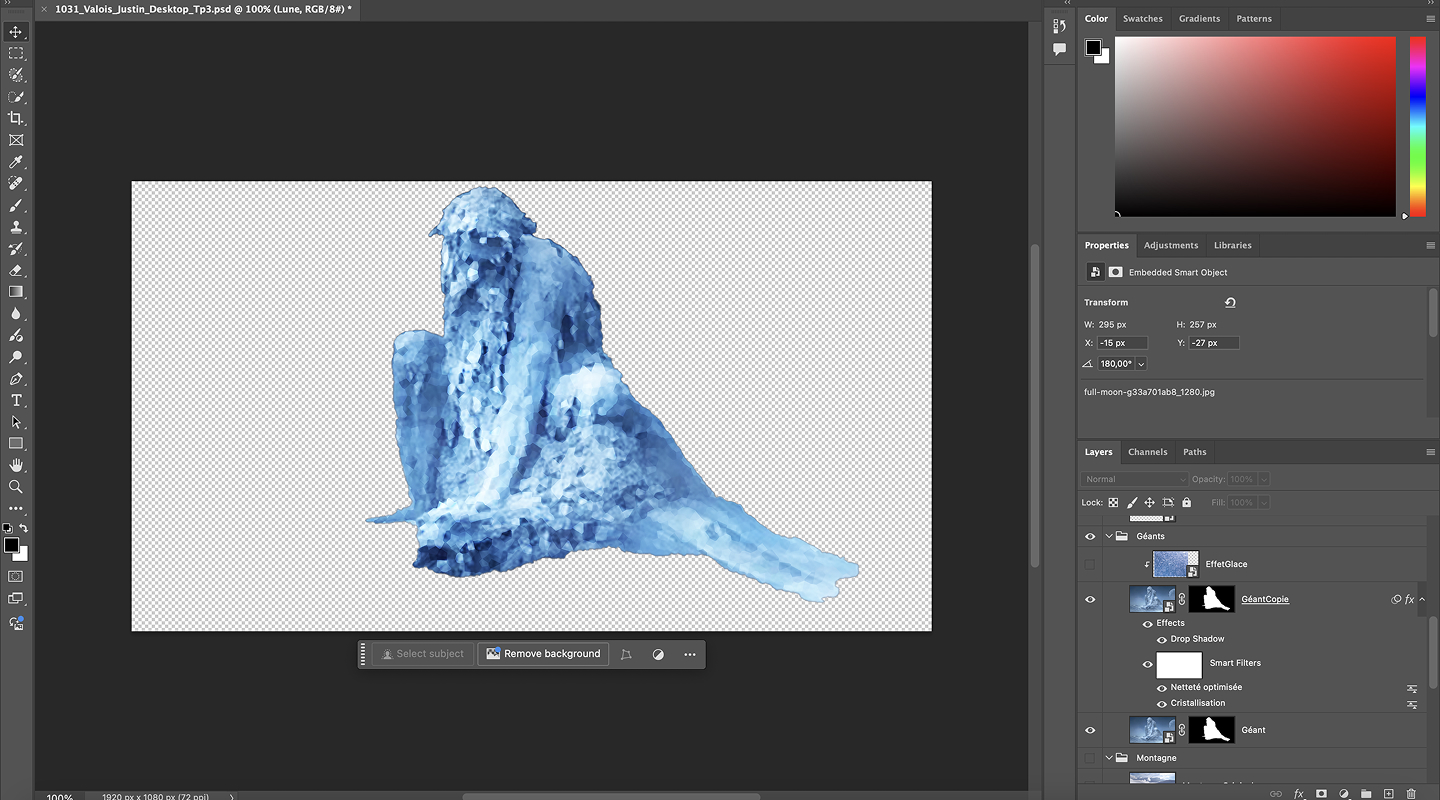The image size is (1440, 800).
Task: Select the Hand tool
Action: [16, 465]
